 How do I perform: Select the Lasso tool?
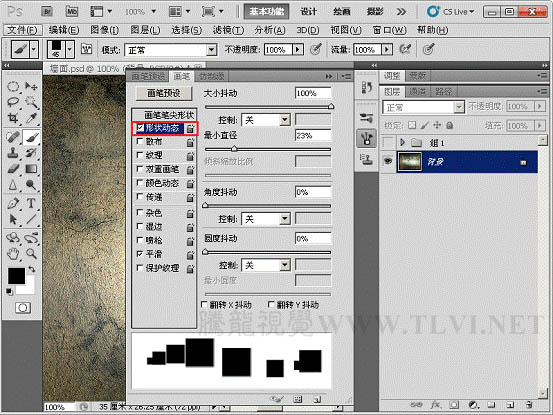pyautogui.click(x=13, y=102)
